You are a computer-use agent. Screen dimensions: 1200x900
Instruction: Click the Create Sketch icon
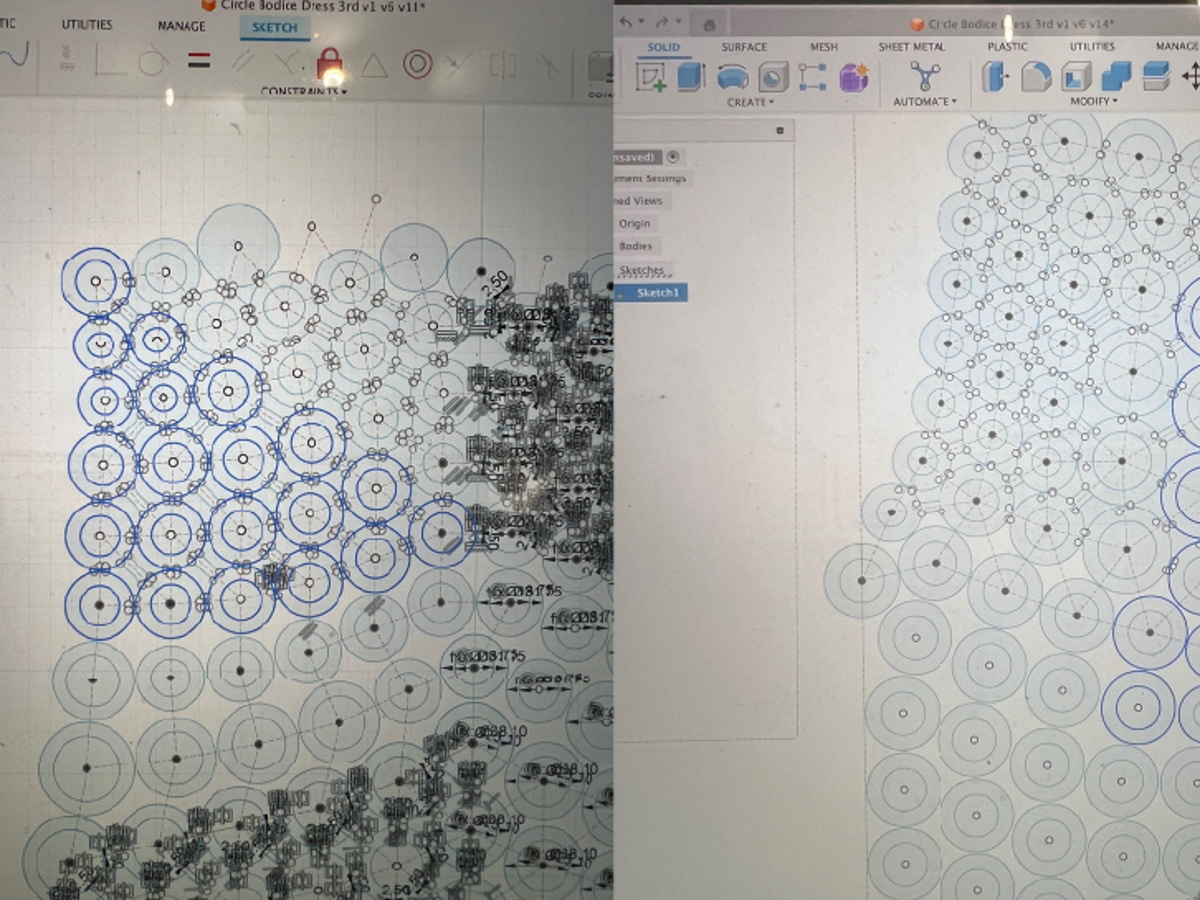tap(651, 77)
